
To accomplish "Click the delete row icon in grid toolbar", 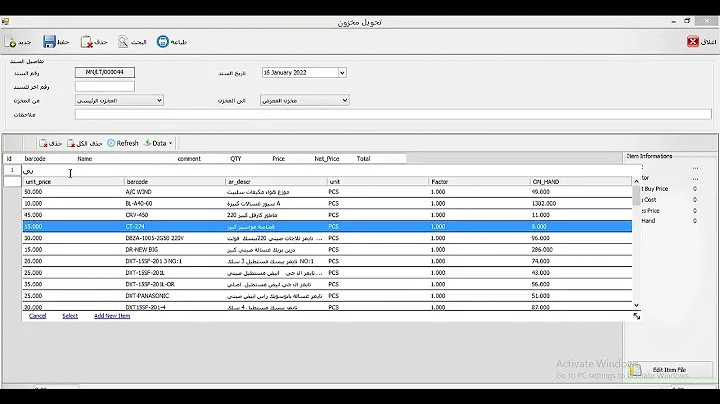I will point(44,143).
